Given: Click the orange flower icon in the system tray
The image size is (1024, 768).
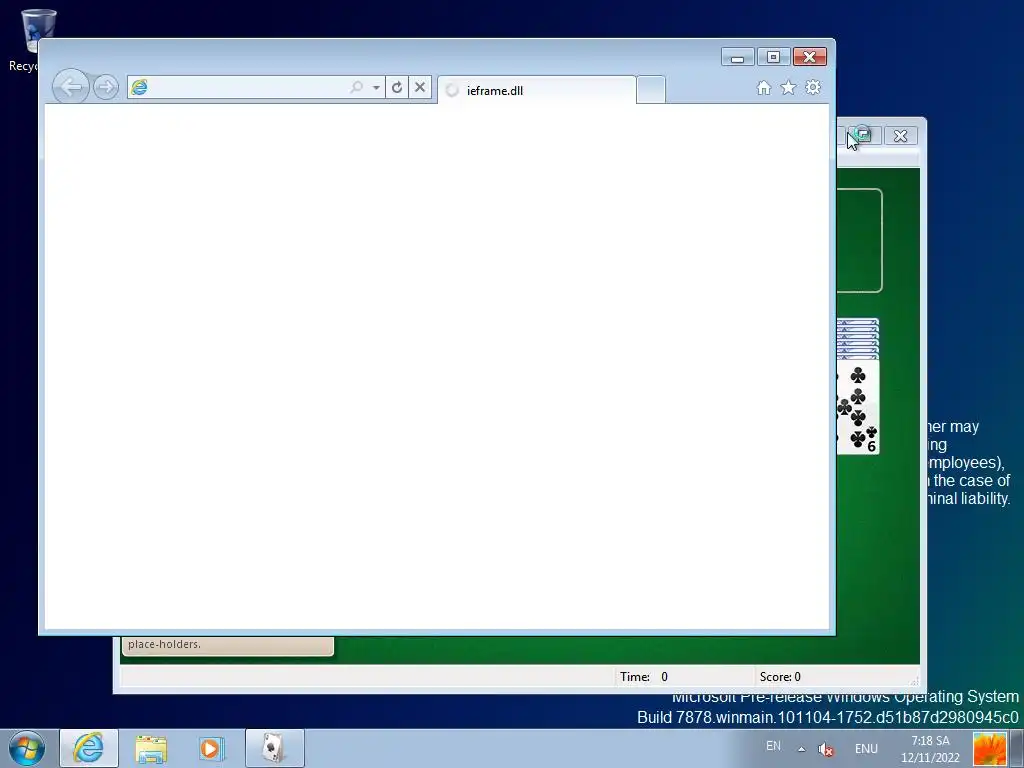Looking at the screenshot, I should [x=989, y=748].
